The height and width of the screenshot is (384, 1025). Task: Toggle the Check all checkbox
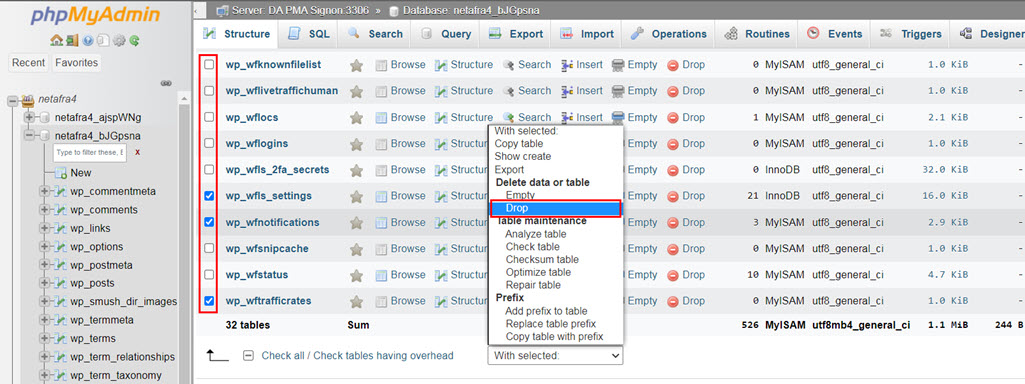[x=248, y=356]
